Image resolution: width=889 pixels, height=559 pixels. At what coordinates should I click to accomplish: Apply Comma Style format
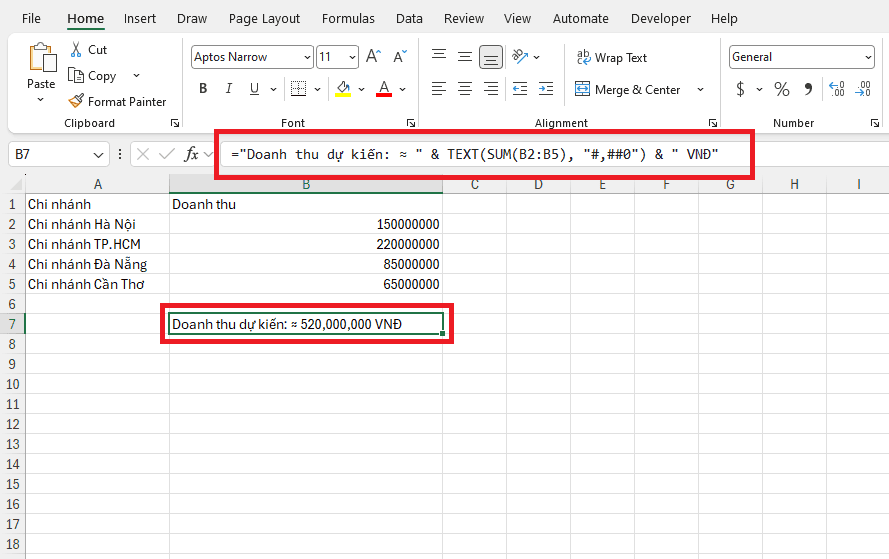[808, 89]
